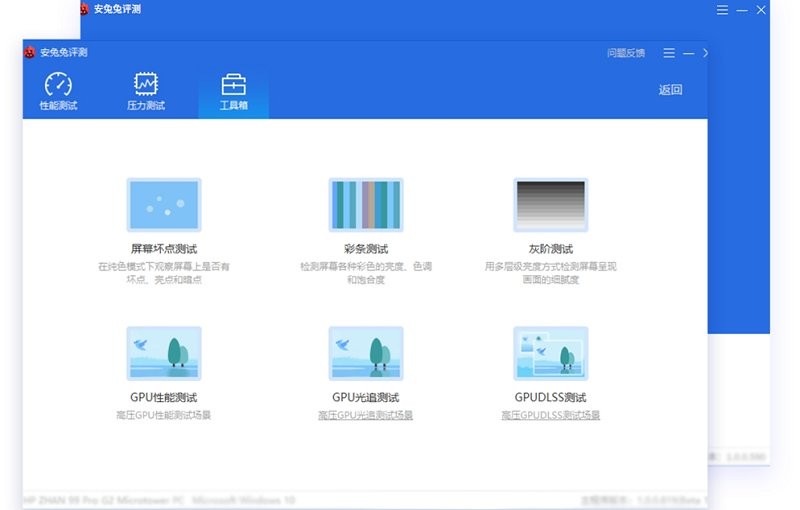The image size is (800, 510).
Task: Open the 灰阶测试 grayscale test icon
Action: (550, 205)
